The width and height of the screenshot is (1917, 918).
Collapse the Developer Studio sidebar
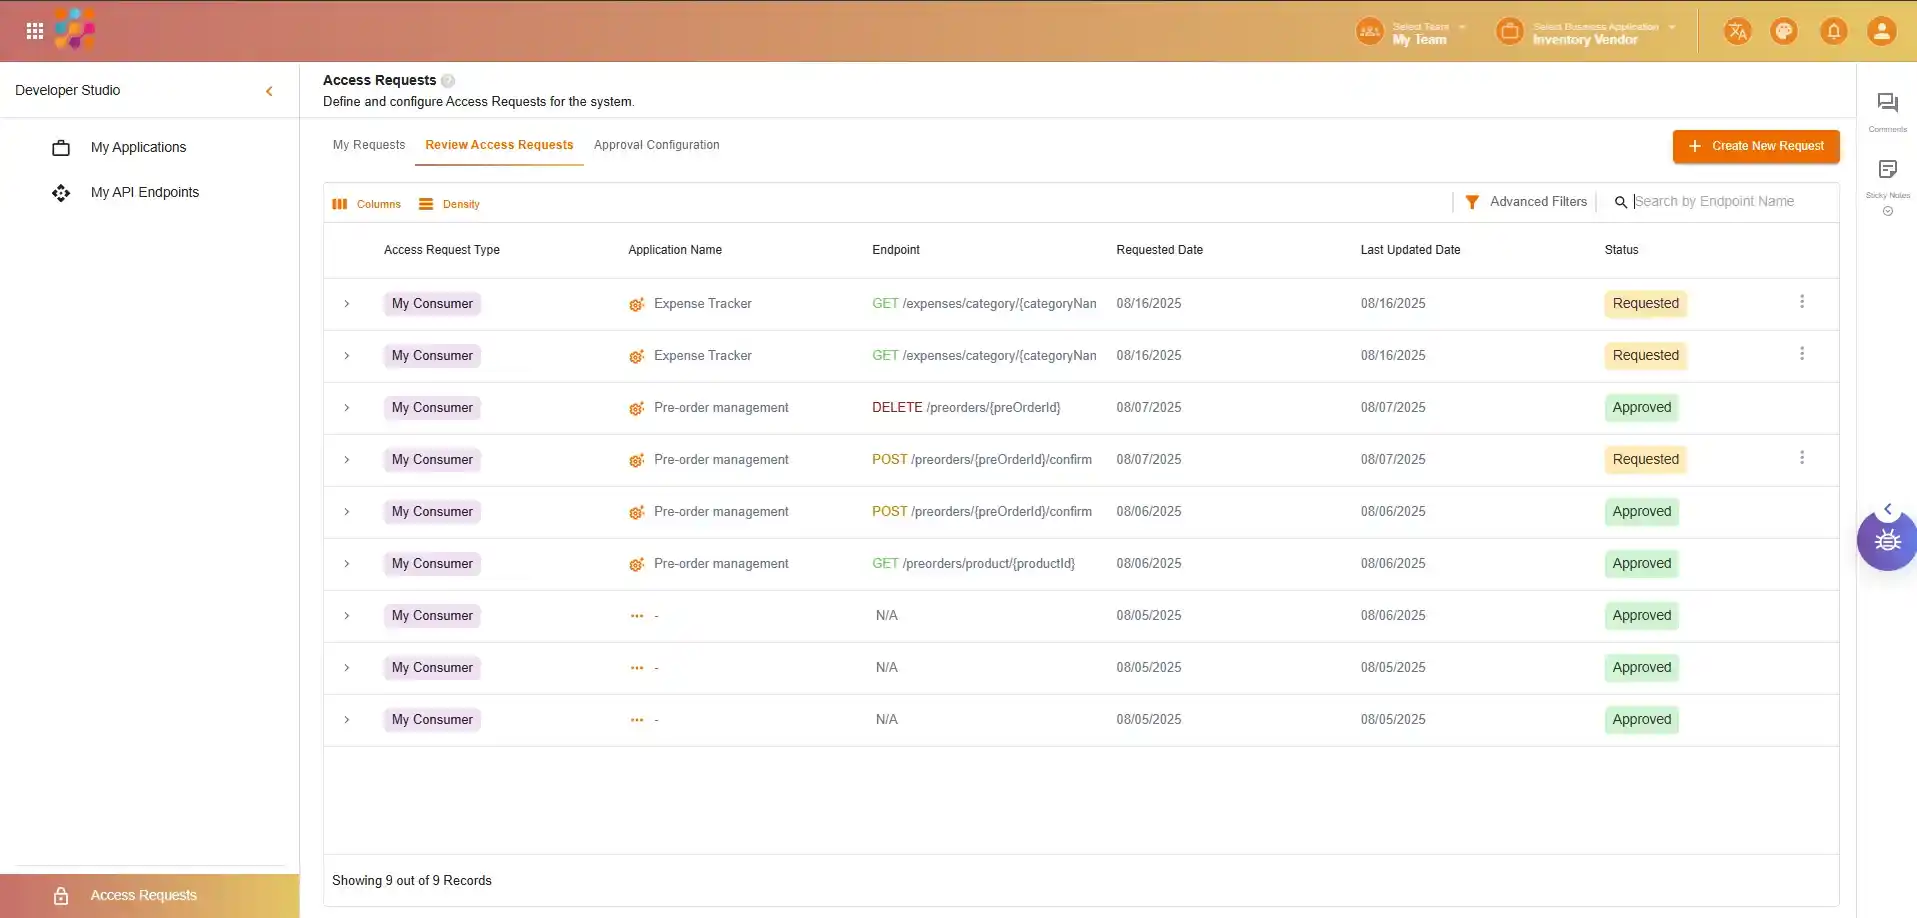269,91
